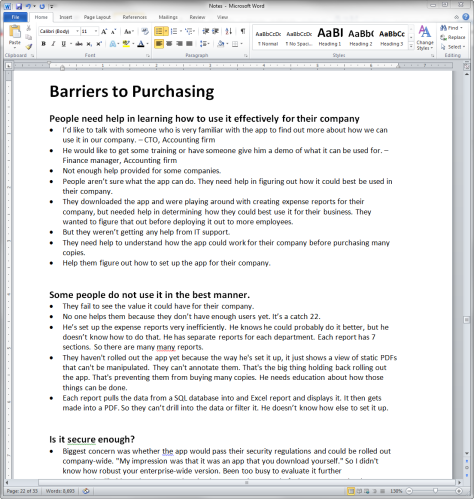Copy the selection to the clipboard
The width and height of the screenshot is (474, 499).
[x=29, y=37]
